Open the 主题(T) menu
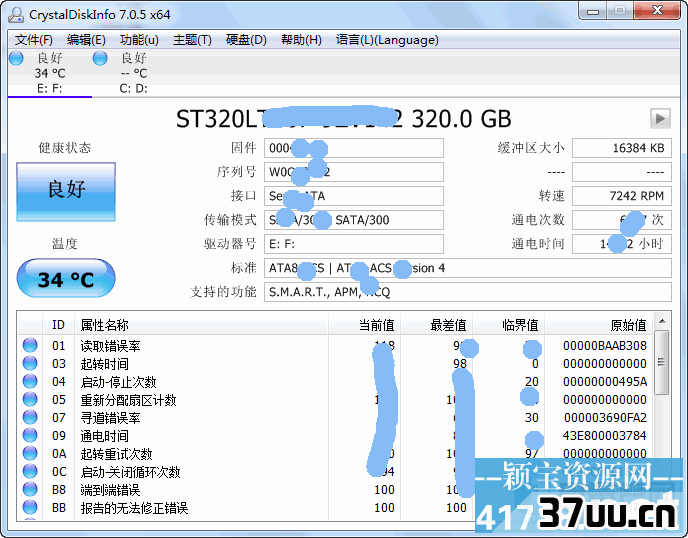This screenshot has height=538, width=688. point(192,40)
